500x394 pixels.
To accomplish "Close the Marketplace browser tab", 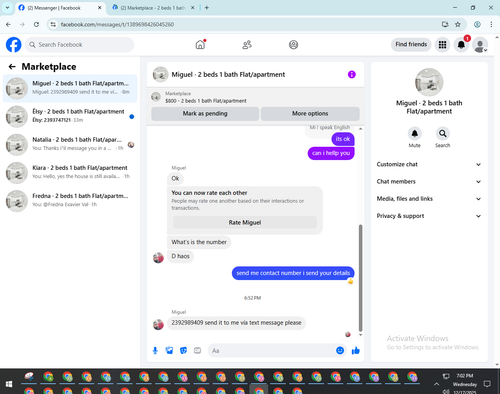I will pos(193,8).
